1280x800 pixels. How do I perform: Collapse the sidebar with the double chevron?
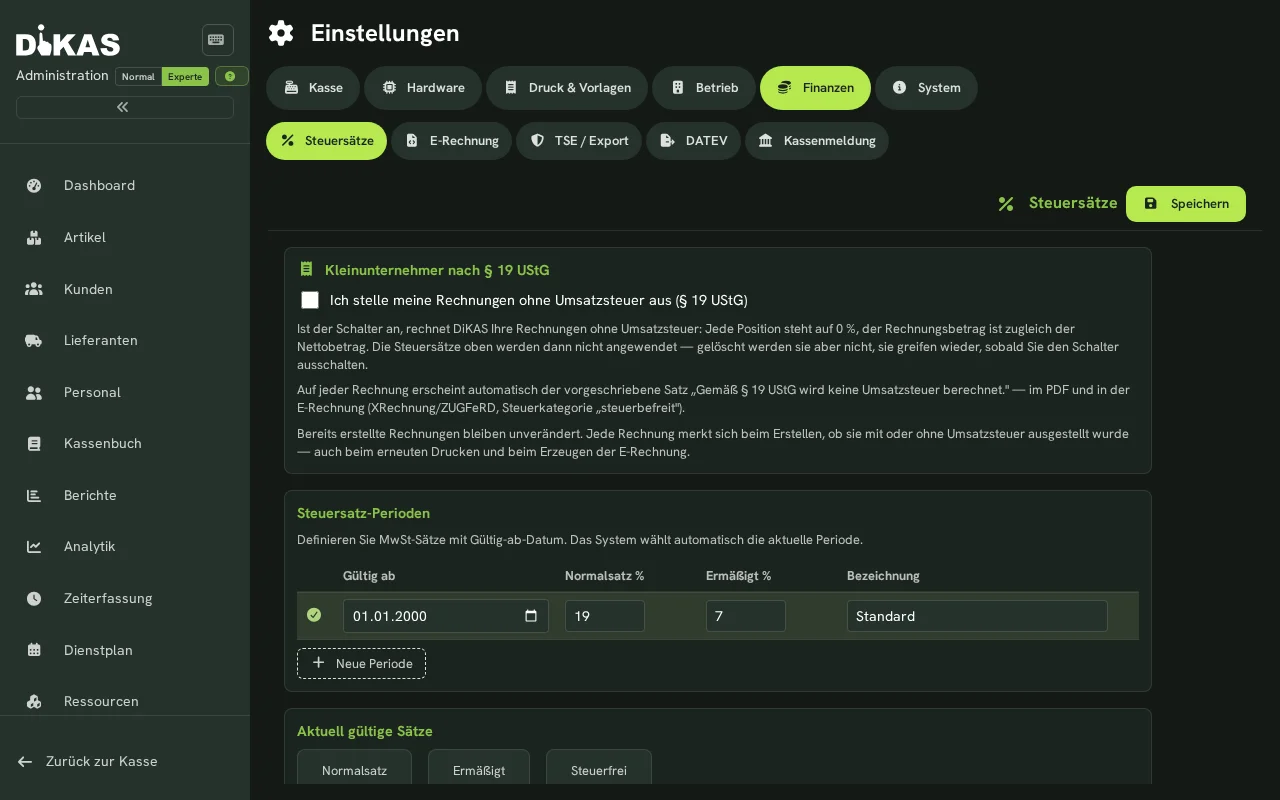[125, 107]
